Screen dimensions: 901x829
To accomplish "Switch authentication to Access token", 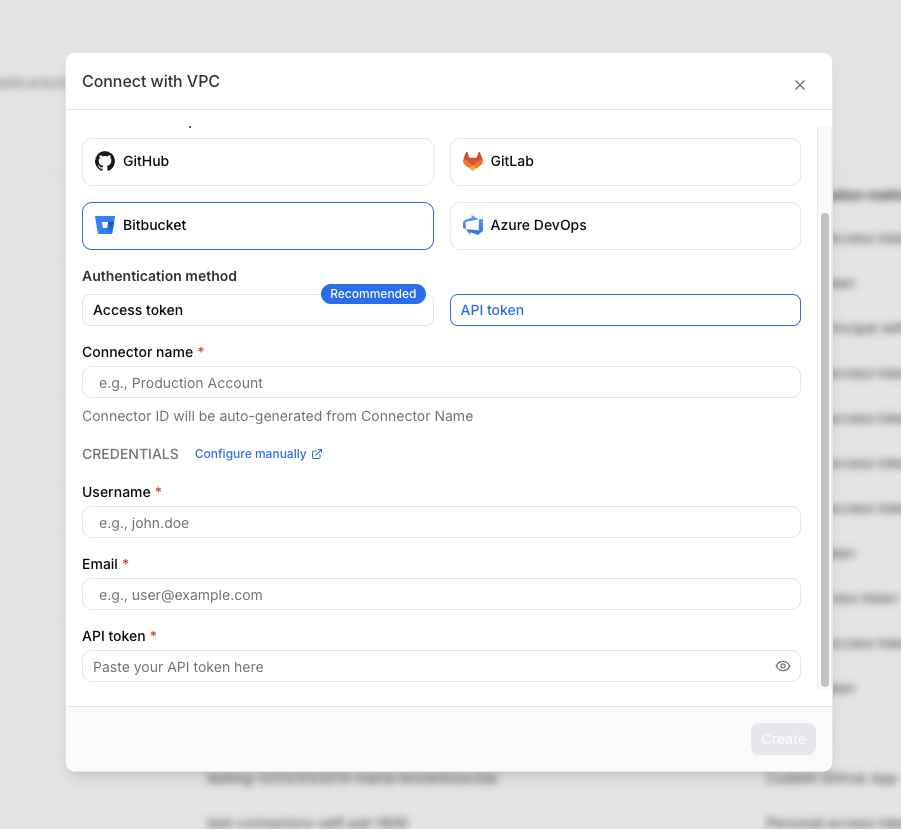I will 257,310.
